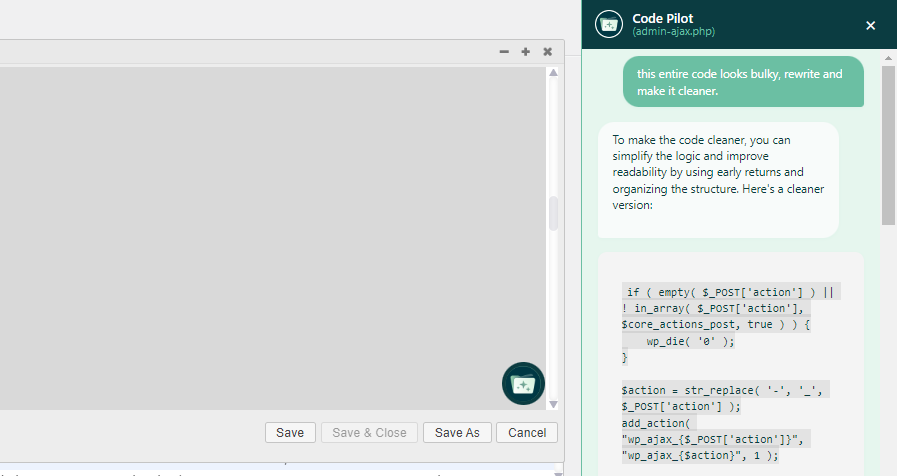The height and width of the screenshot is (476, 897).
Task: Click the Save button
Action: [x=290, y=433]
